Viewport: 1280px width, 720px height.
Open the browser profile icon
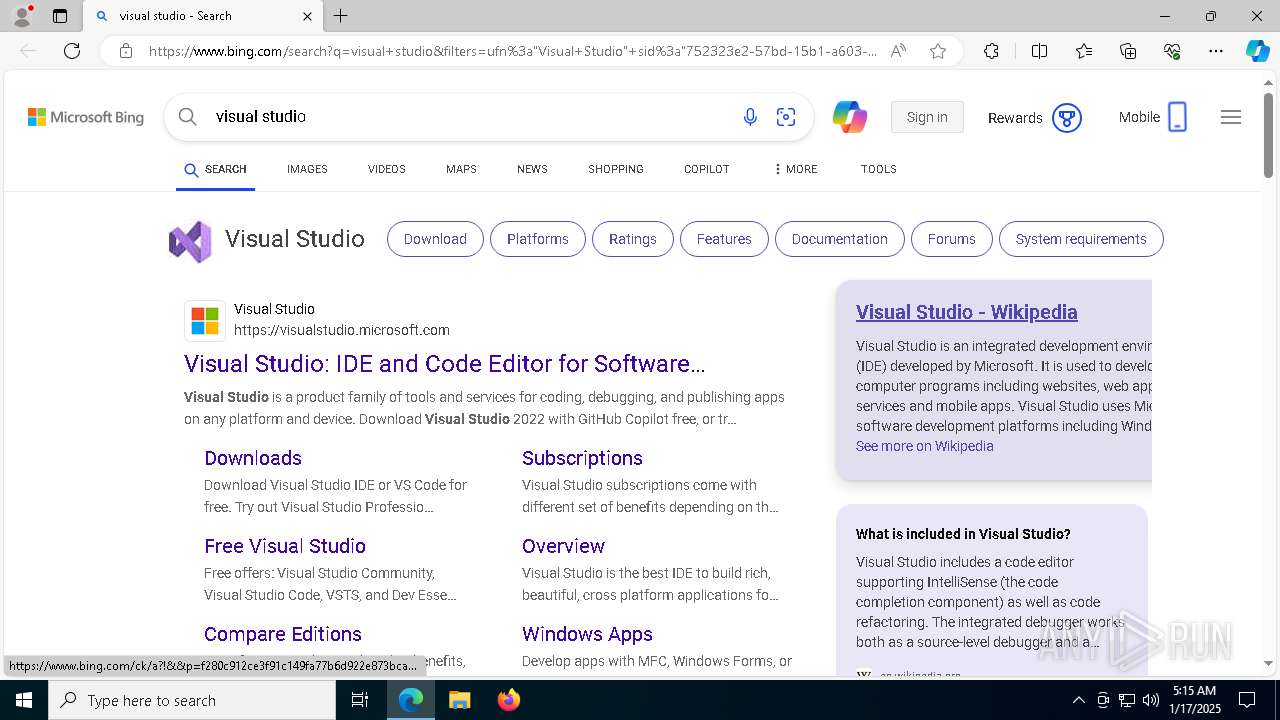22,15
